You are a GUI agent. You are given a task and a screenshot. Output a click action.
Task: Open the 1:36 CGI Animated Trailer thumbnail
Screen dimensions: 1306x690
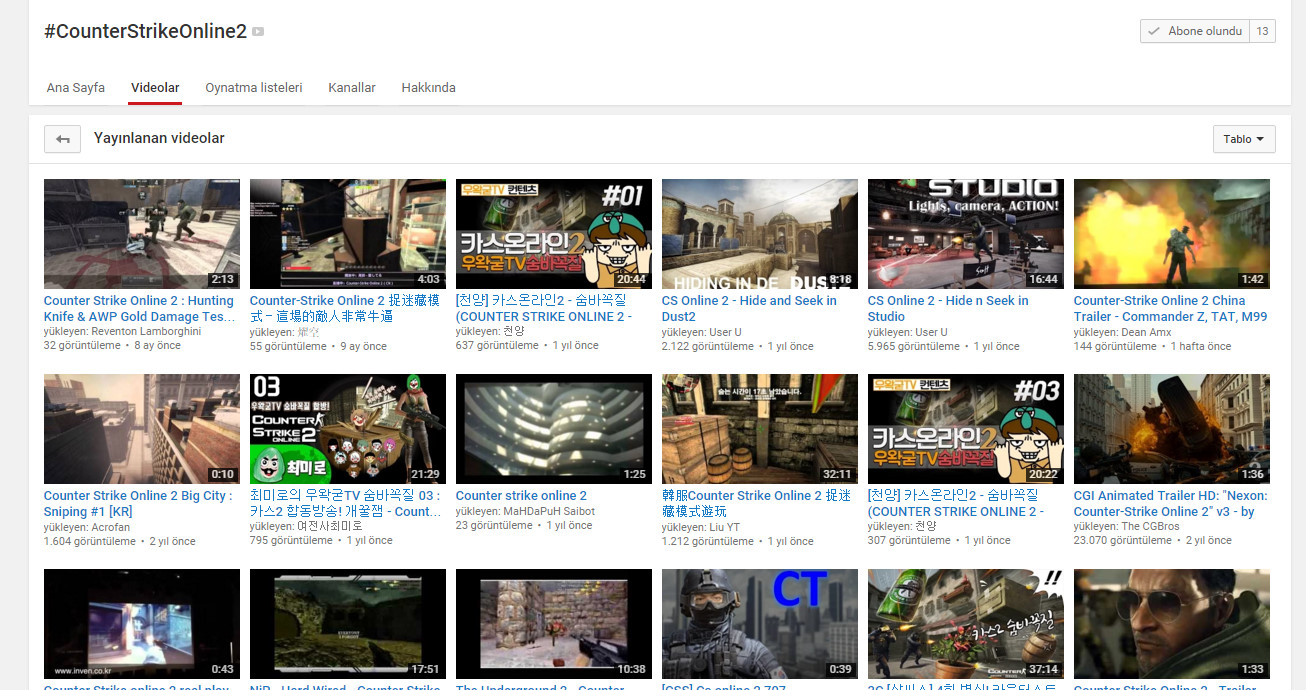click(x=1172, y=429)
